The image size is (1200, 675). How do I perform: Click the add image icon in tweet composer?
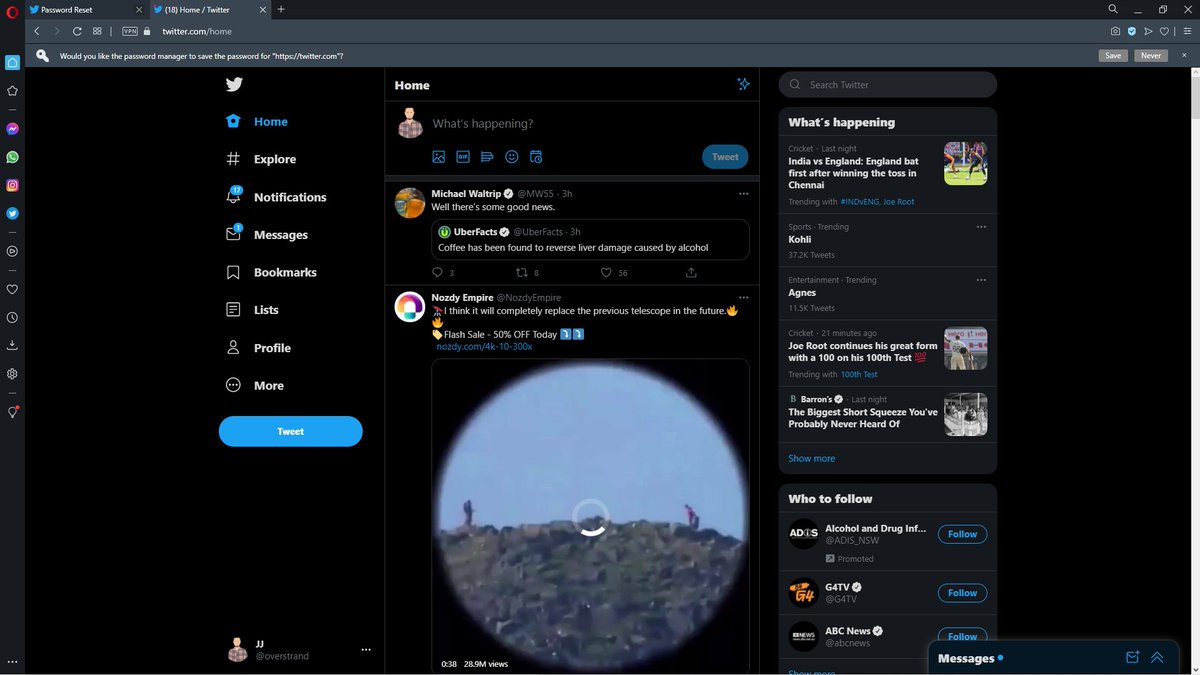point(438,157)
